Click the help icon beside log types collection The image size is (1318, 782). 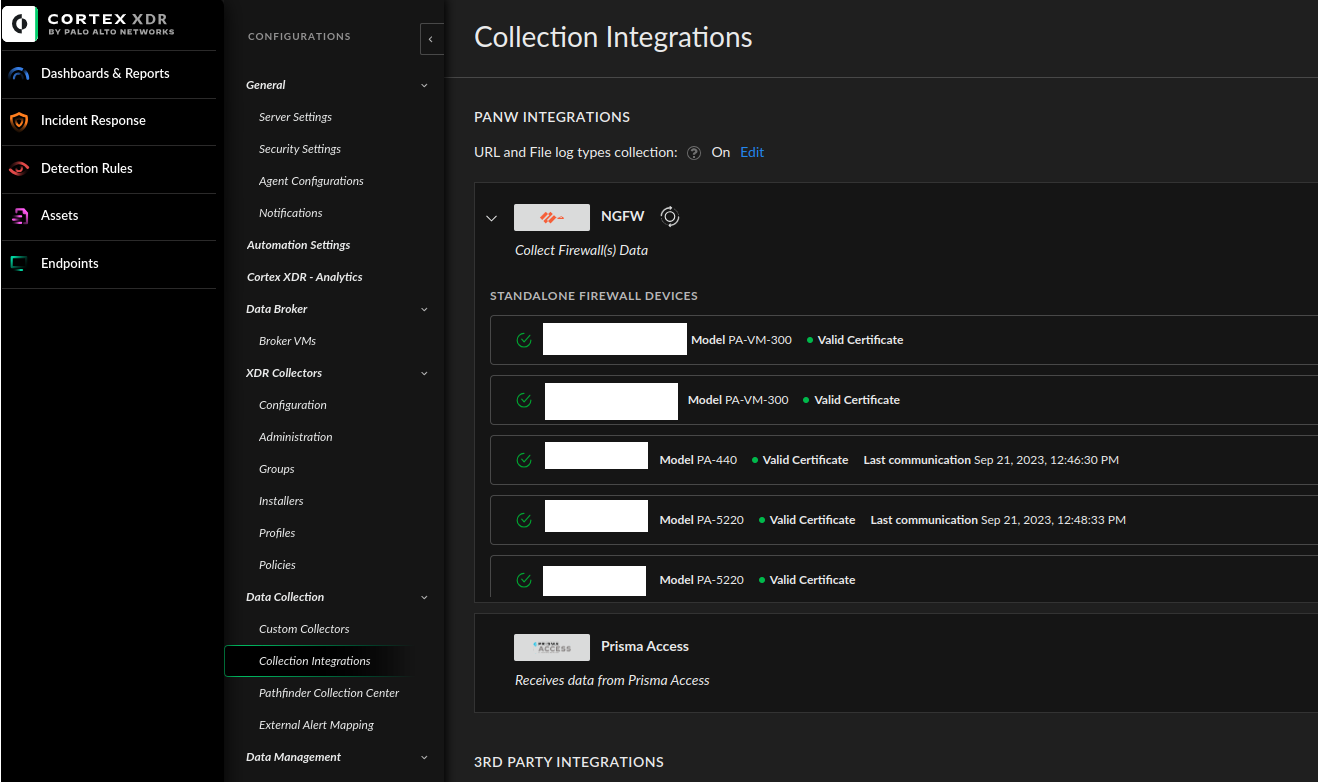pyautogui.click(x=694, y=153)
